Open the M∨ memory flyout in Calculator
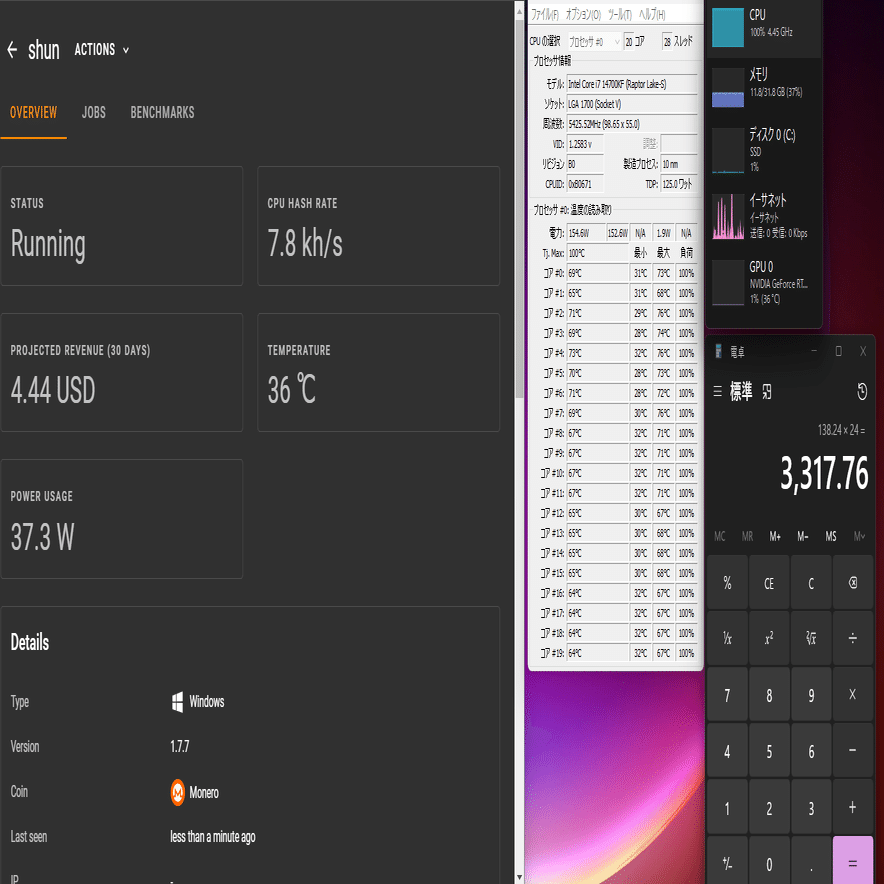The height and width of the screenshot is (884, 884). [857, 536]
